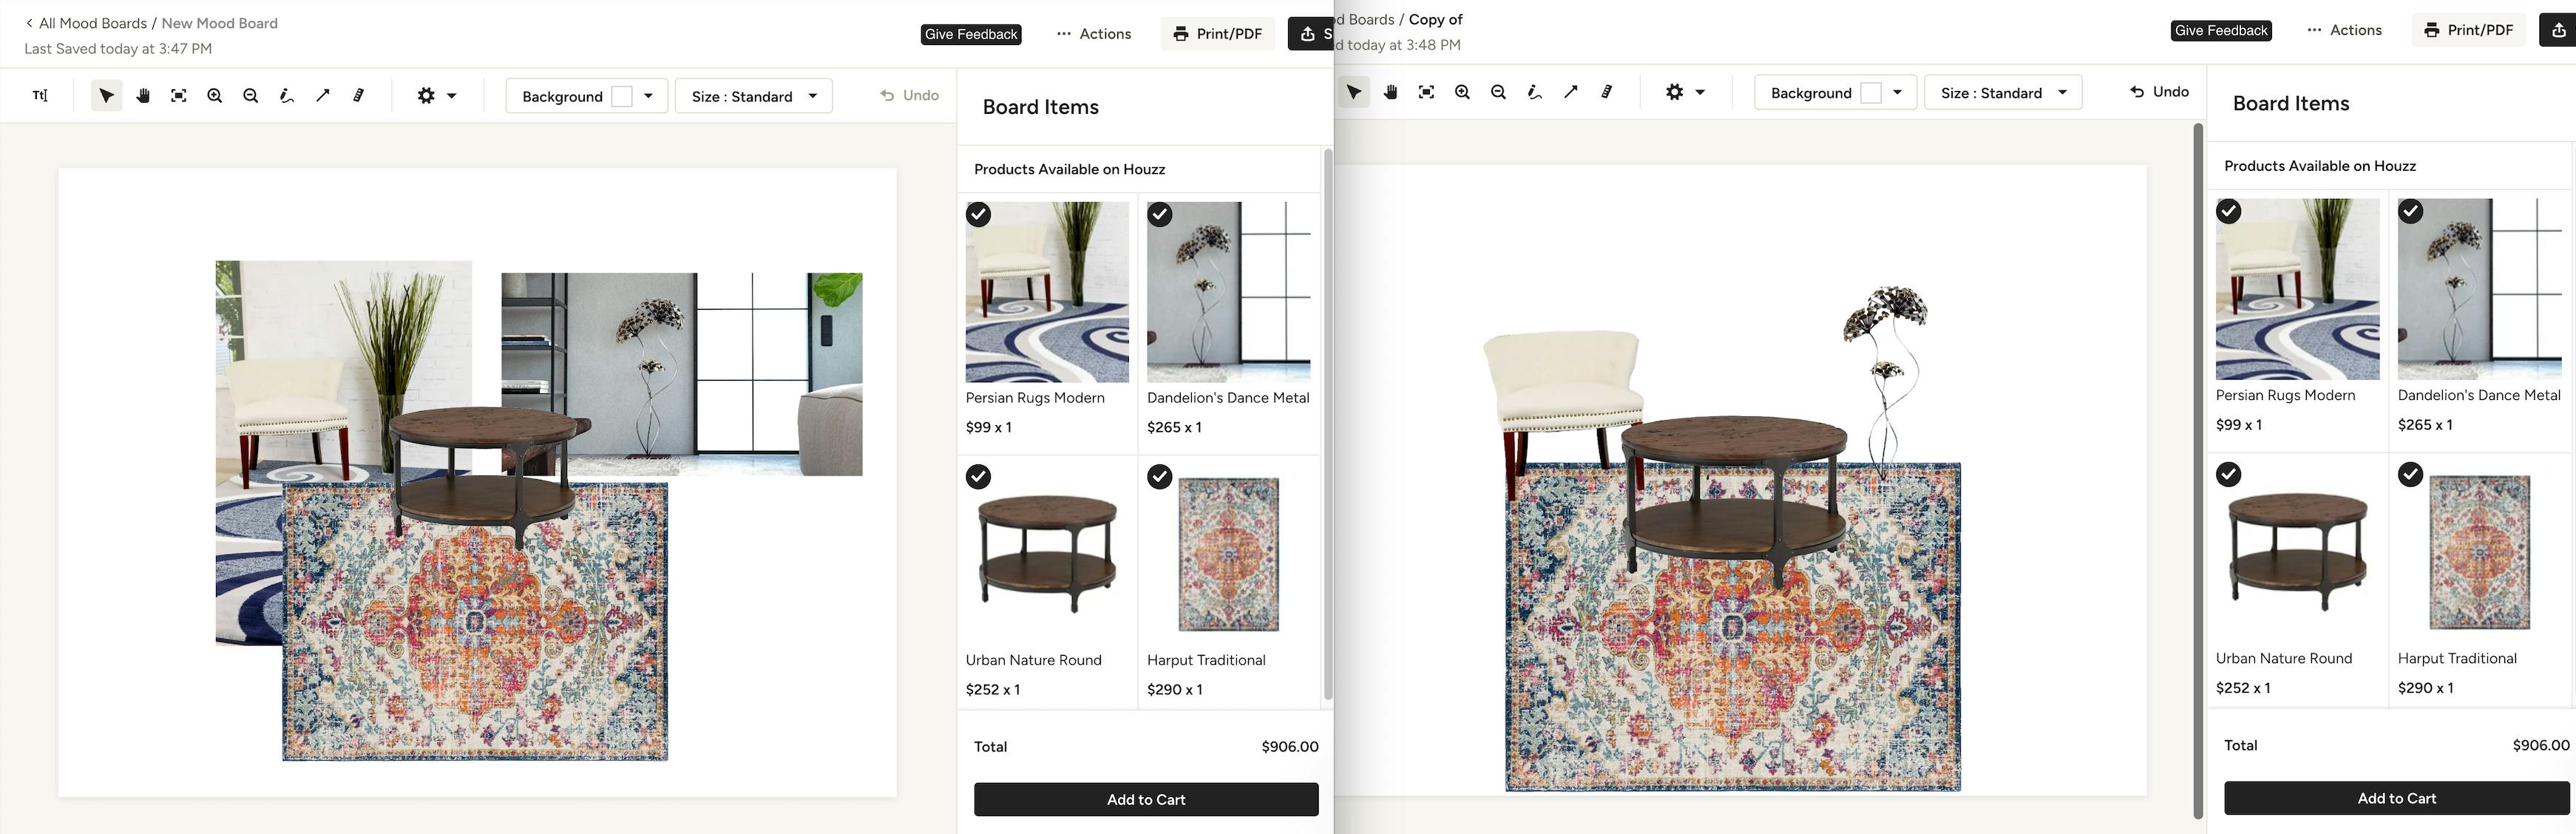Zoom out of the canvas in Copy of window
2576x834 pixels.
pos(1499,92)
